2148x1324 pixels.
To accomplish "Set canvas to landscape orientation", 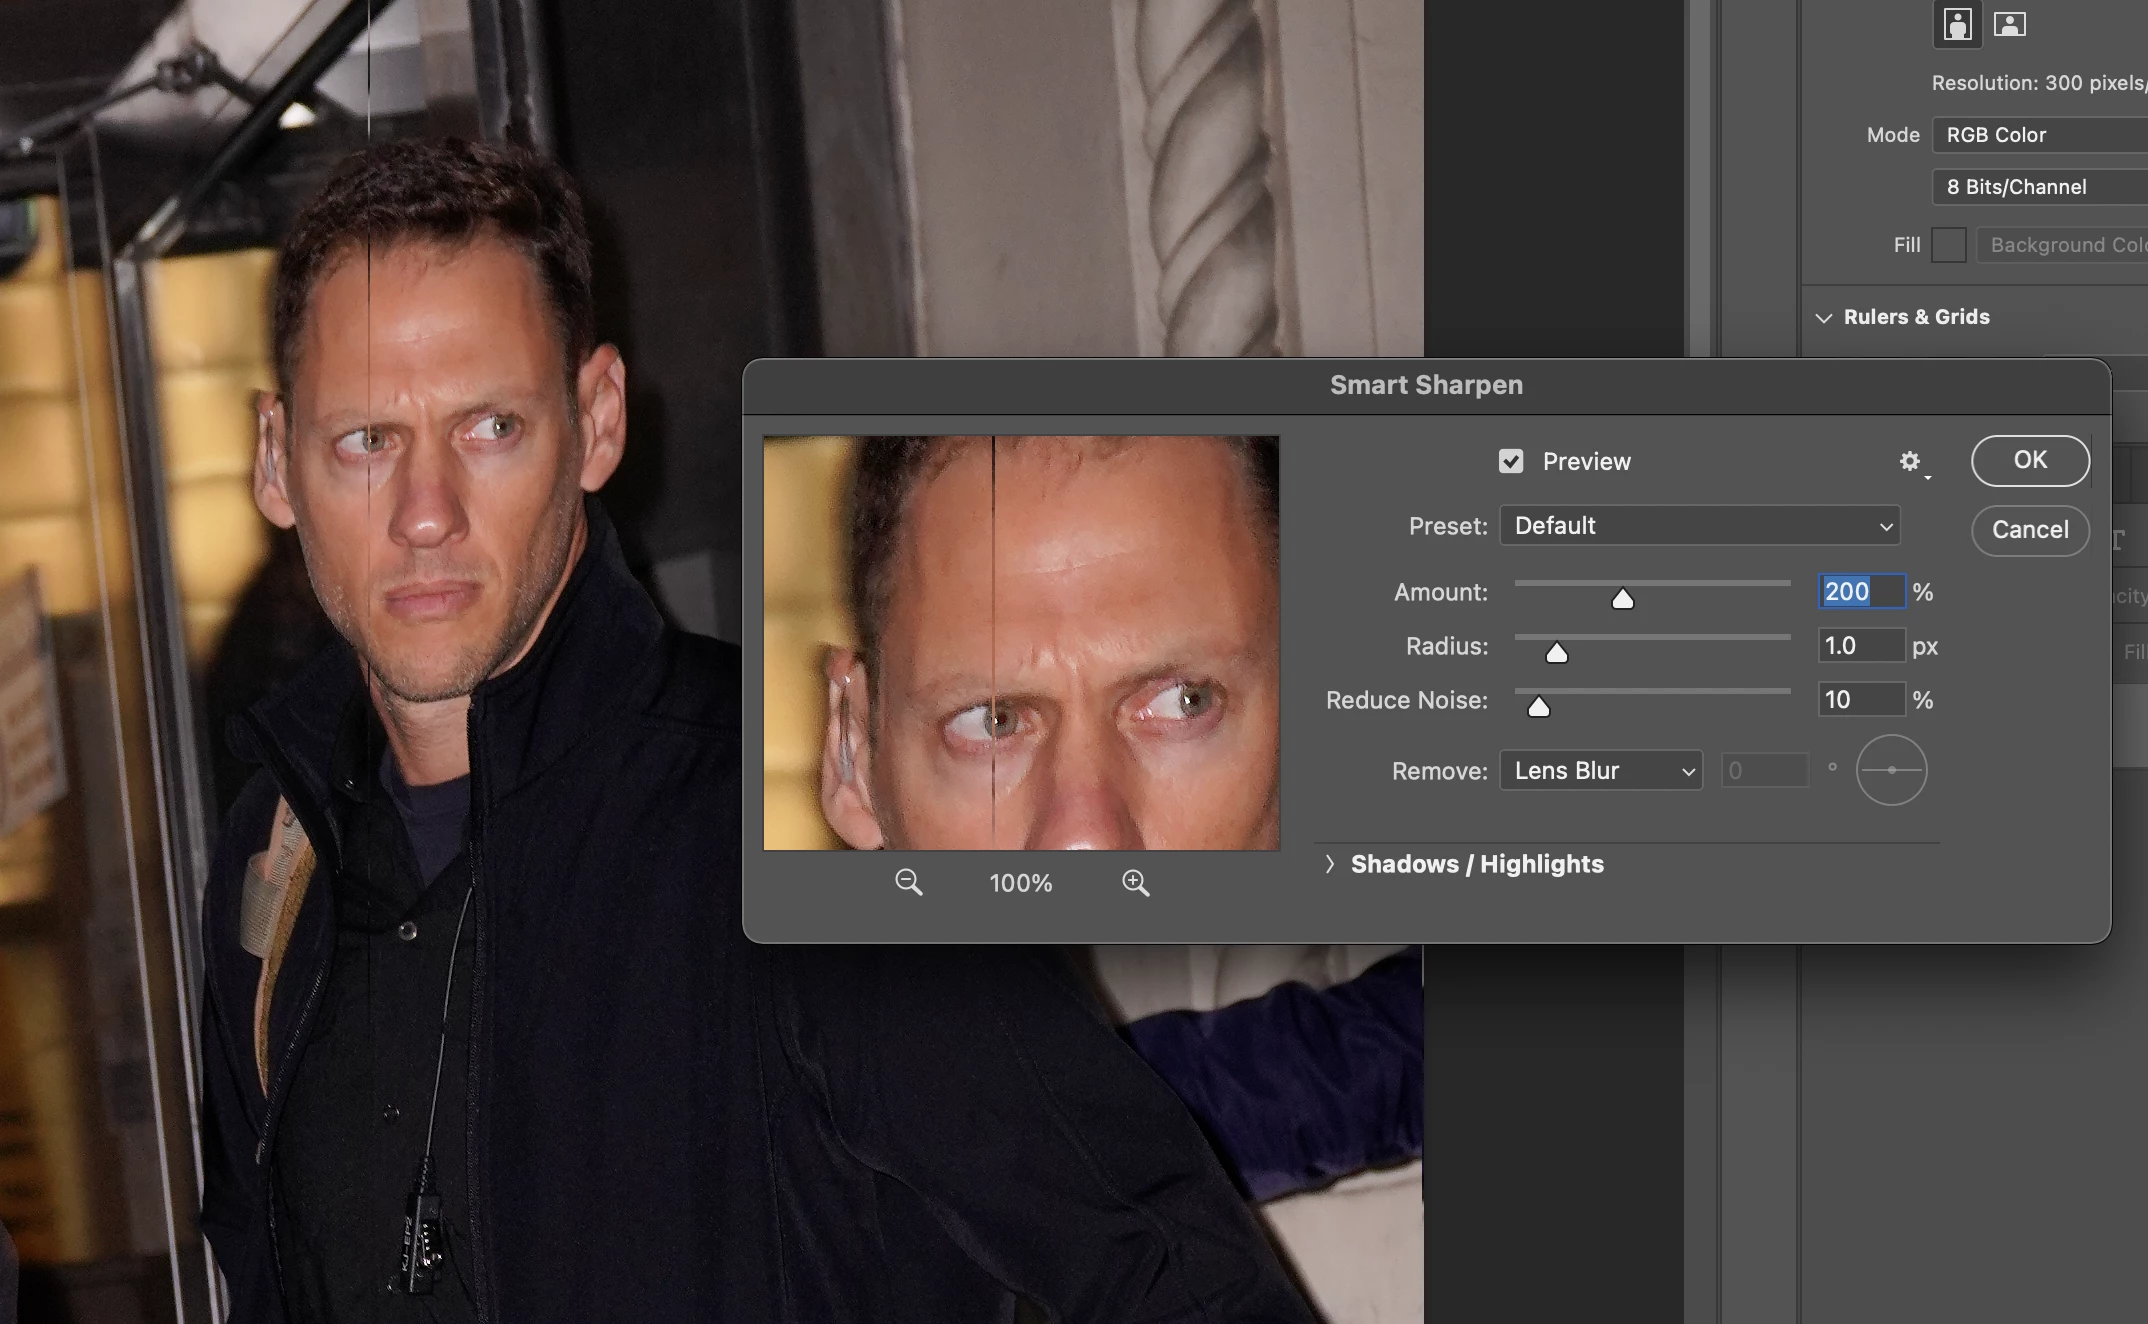I will coord(2009,24).
